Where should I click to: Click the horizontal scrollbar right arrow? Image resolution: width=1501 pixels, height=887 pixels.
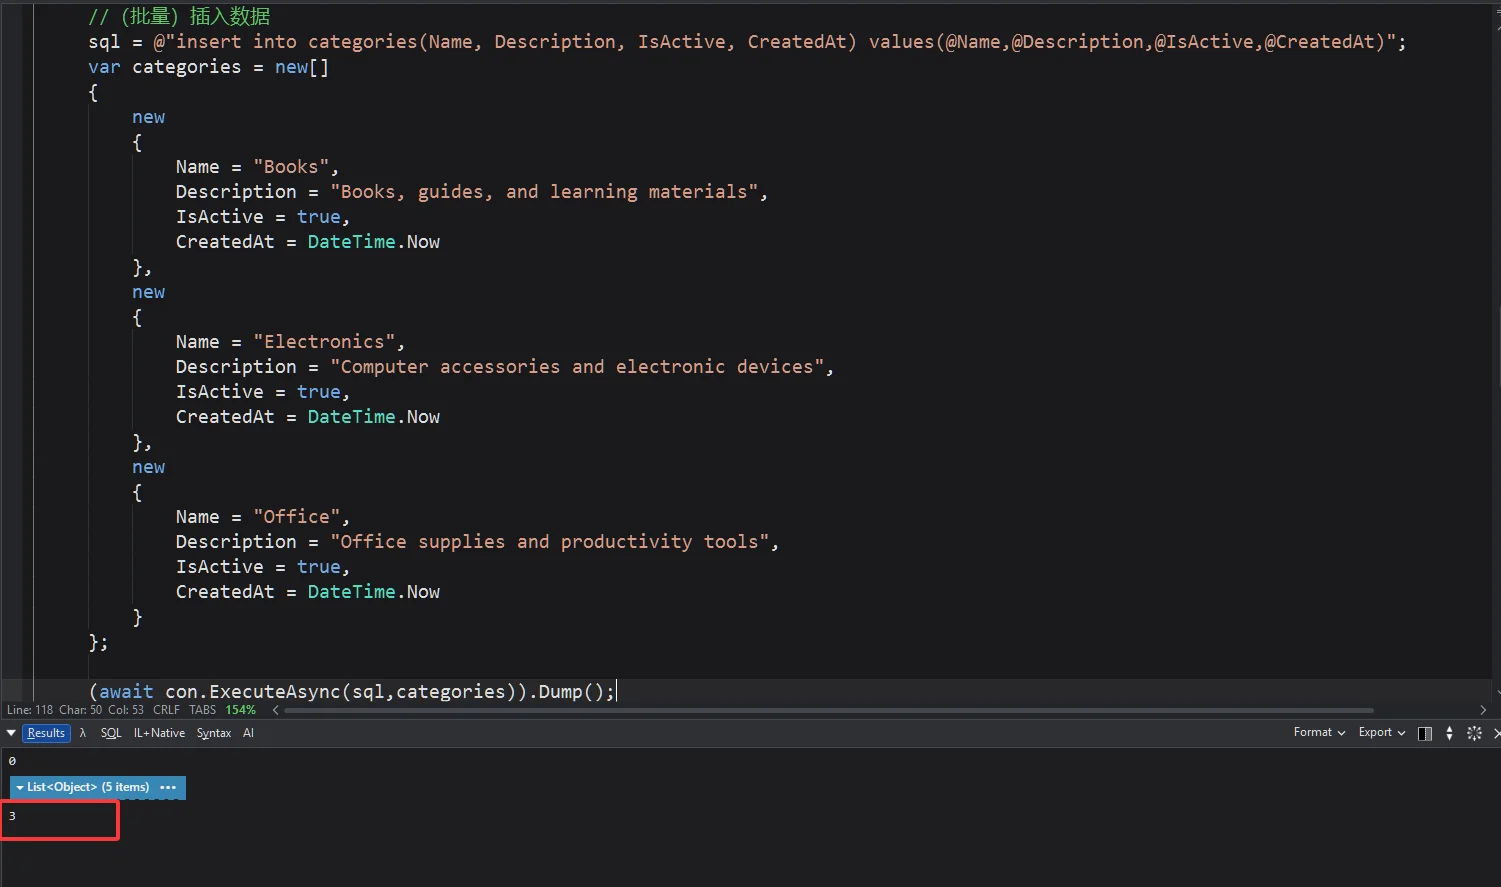(x=1483, y=710)
